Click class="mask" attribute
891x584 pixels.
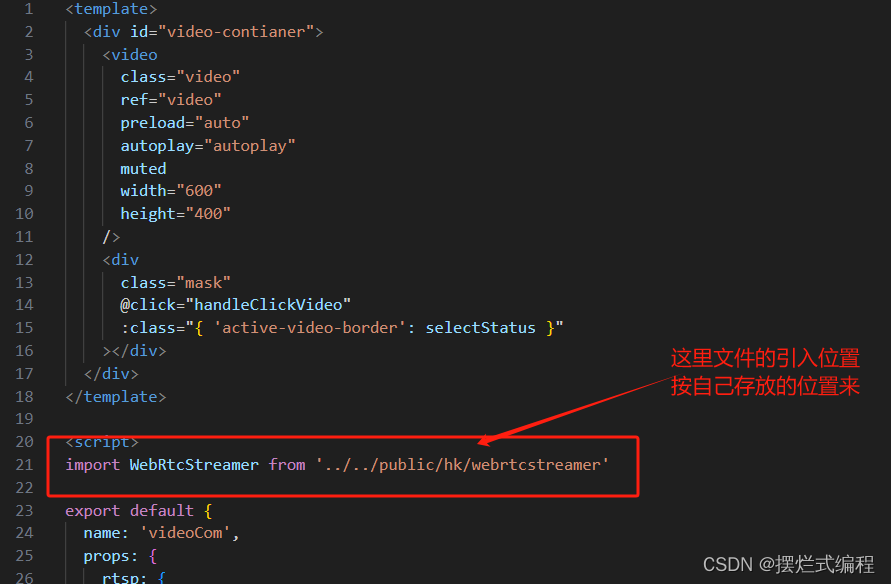pyautogui.click(x=176, y=282)
